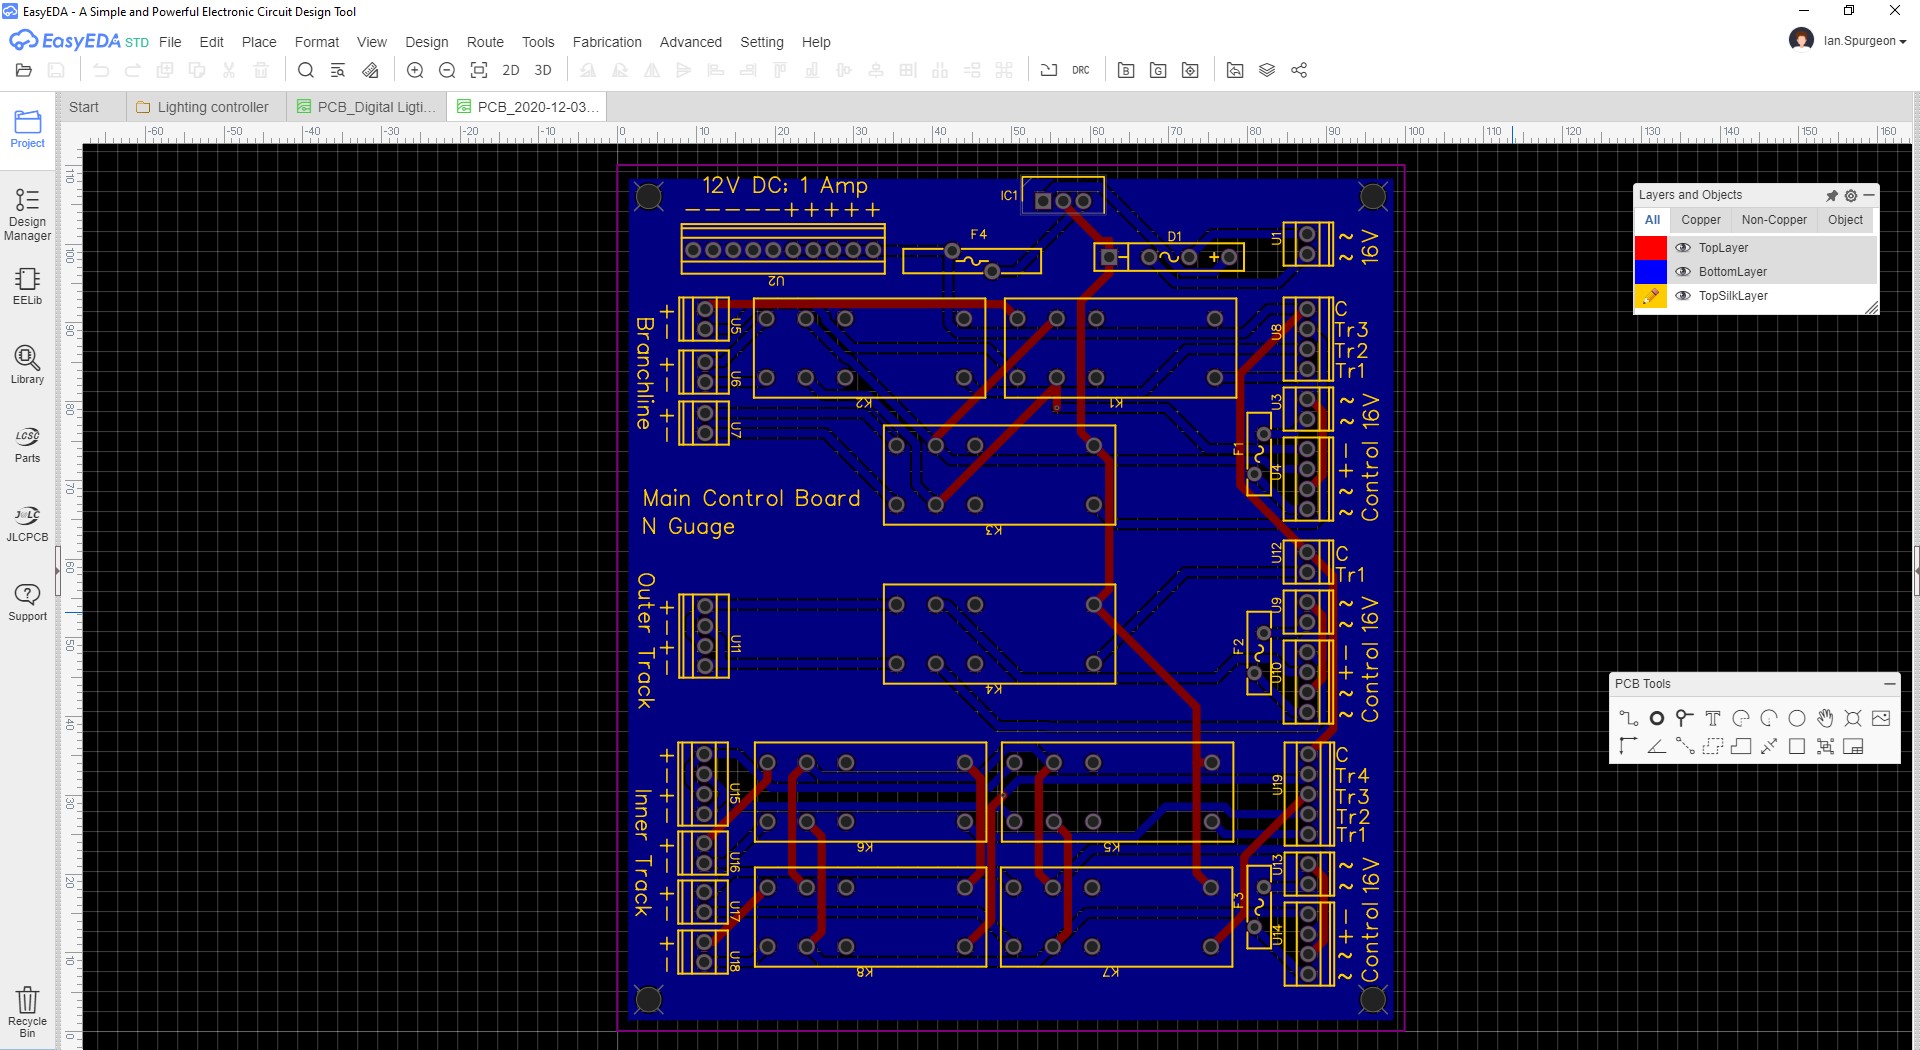Open the JLCPCB panel in the sidebar
This screenshot has width=1920, height=1050.
pyautogui.click(x=27, y=521)
